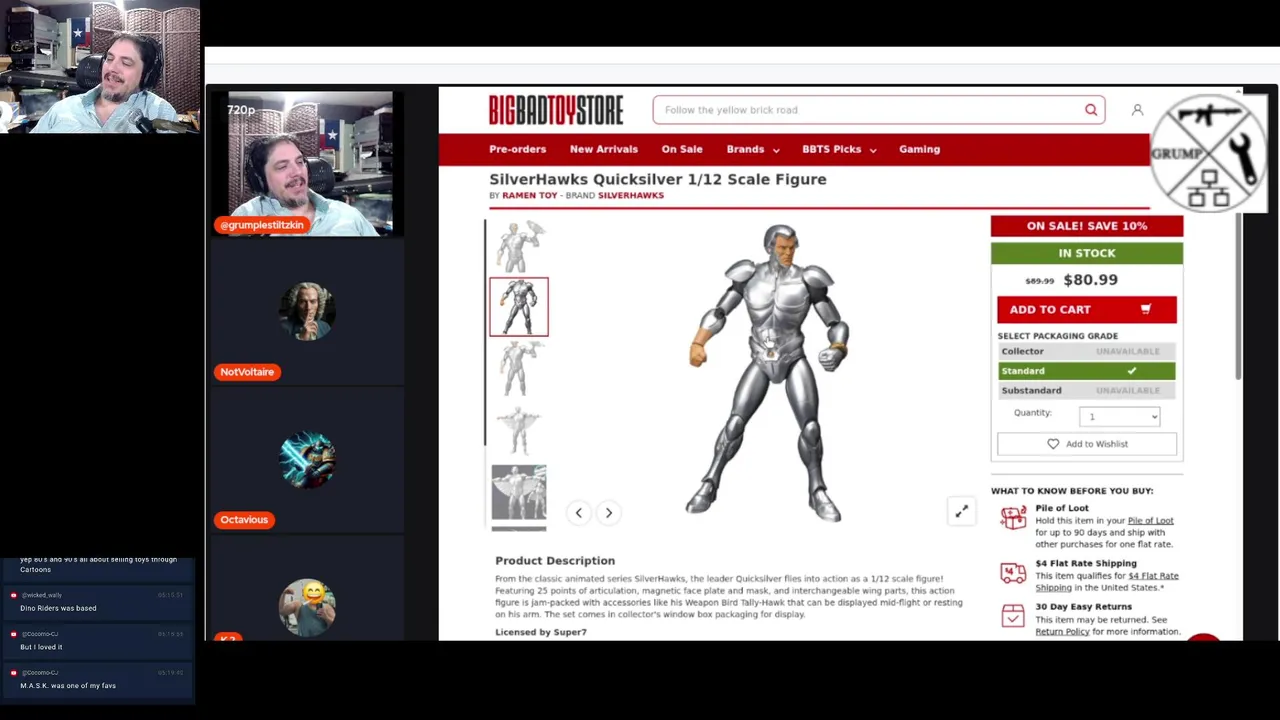Click the Add to Wishlist button
This screenshot has height=720, width=1280.
tap(1086, 444)
